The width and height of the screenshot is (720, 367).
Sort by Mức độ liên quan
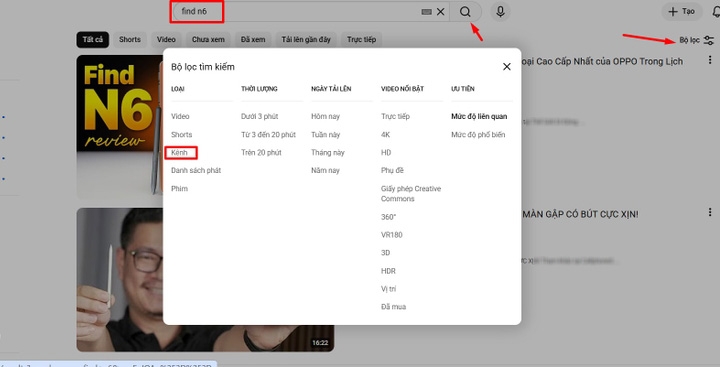pos(479,117)
